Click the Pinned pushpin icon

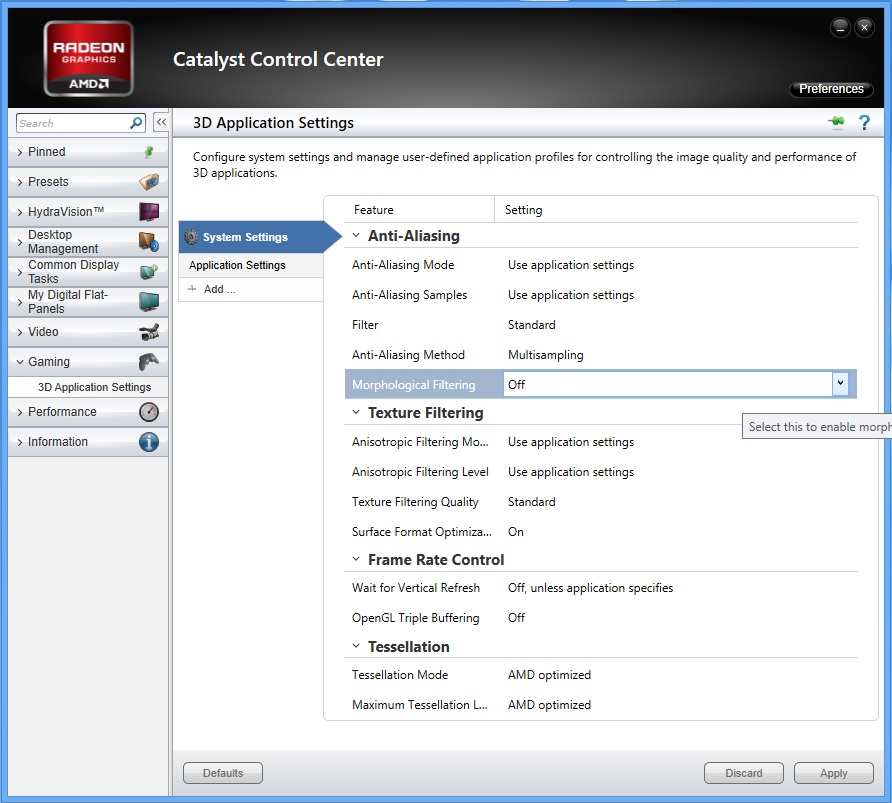click(x=149, y=152)
